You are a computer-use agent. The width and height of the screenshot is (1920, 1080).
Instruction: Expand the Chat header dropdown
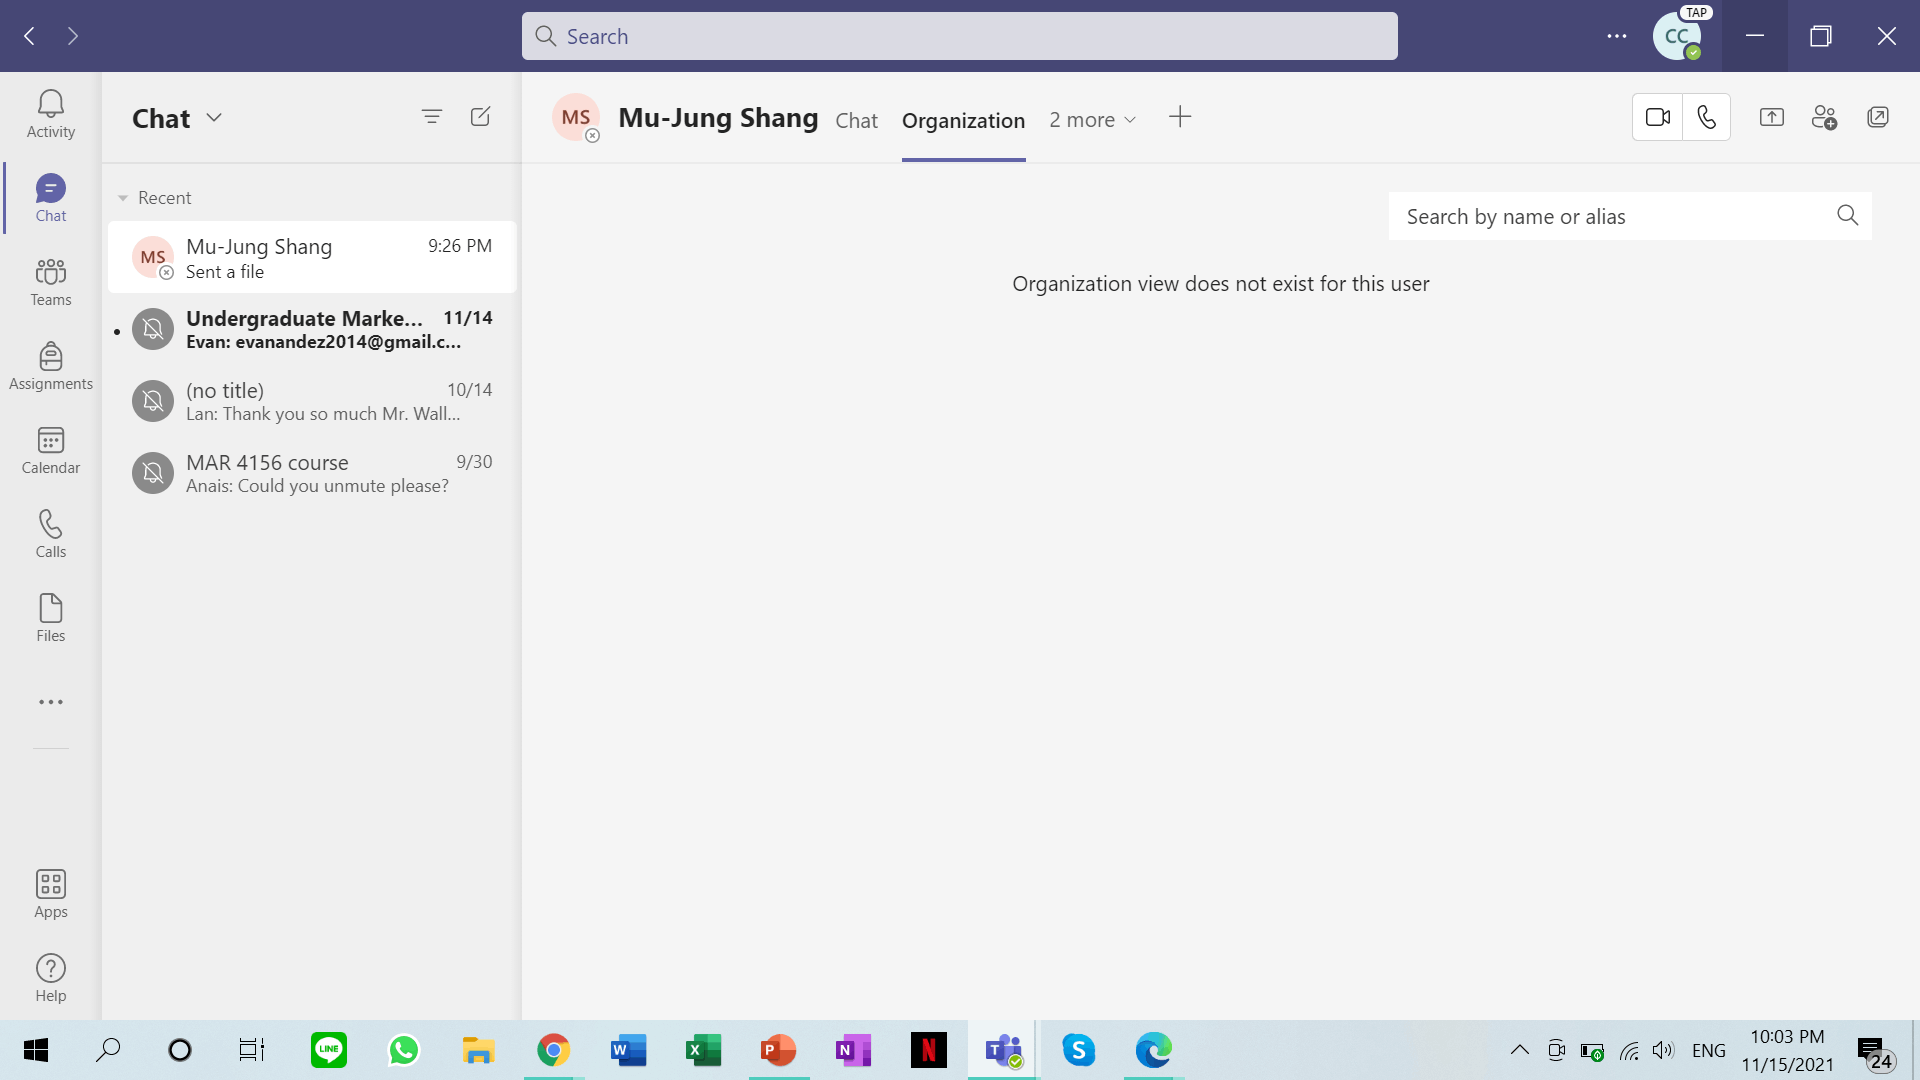214,118
